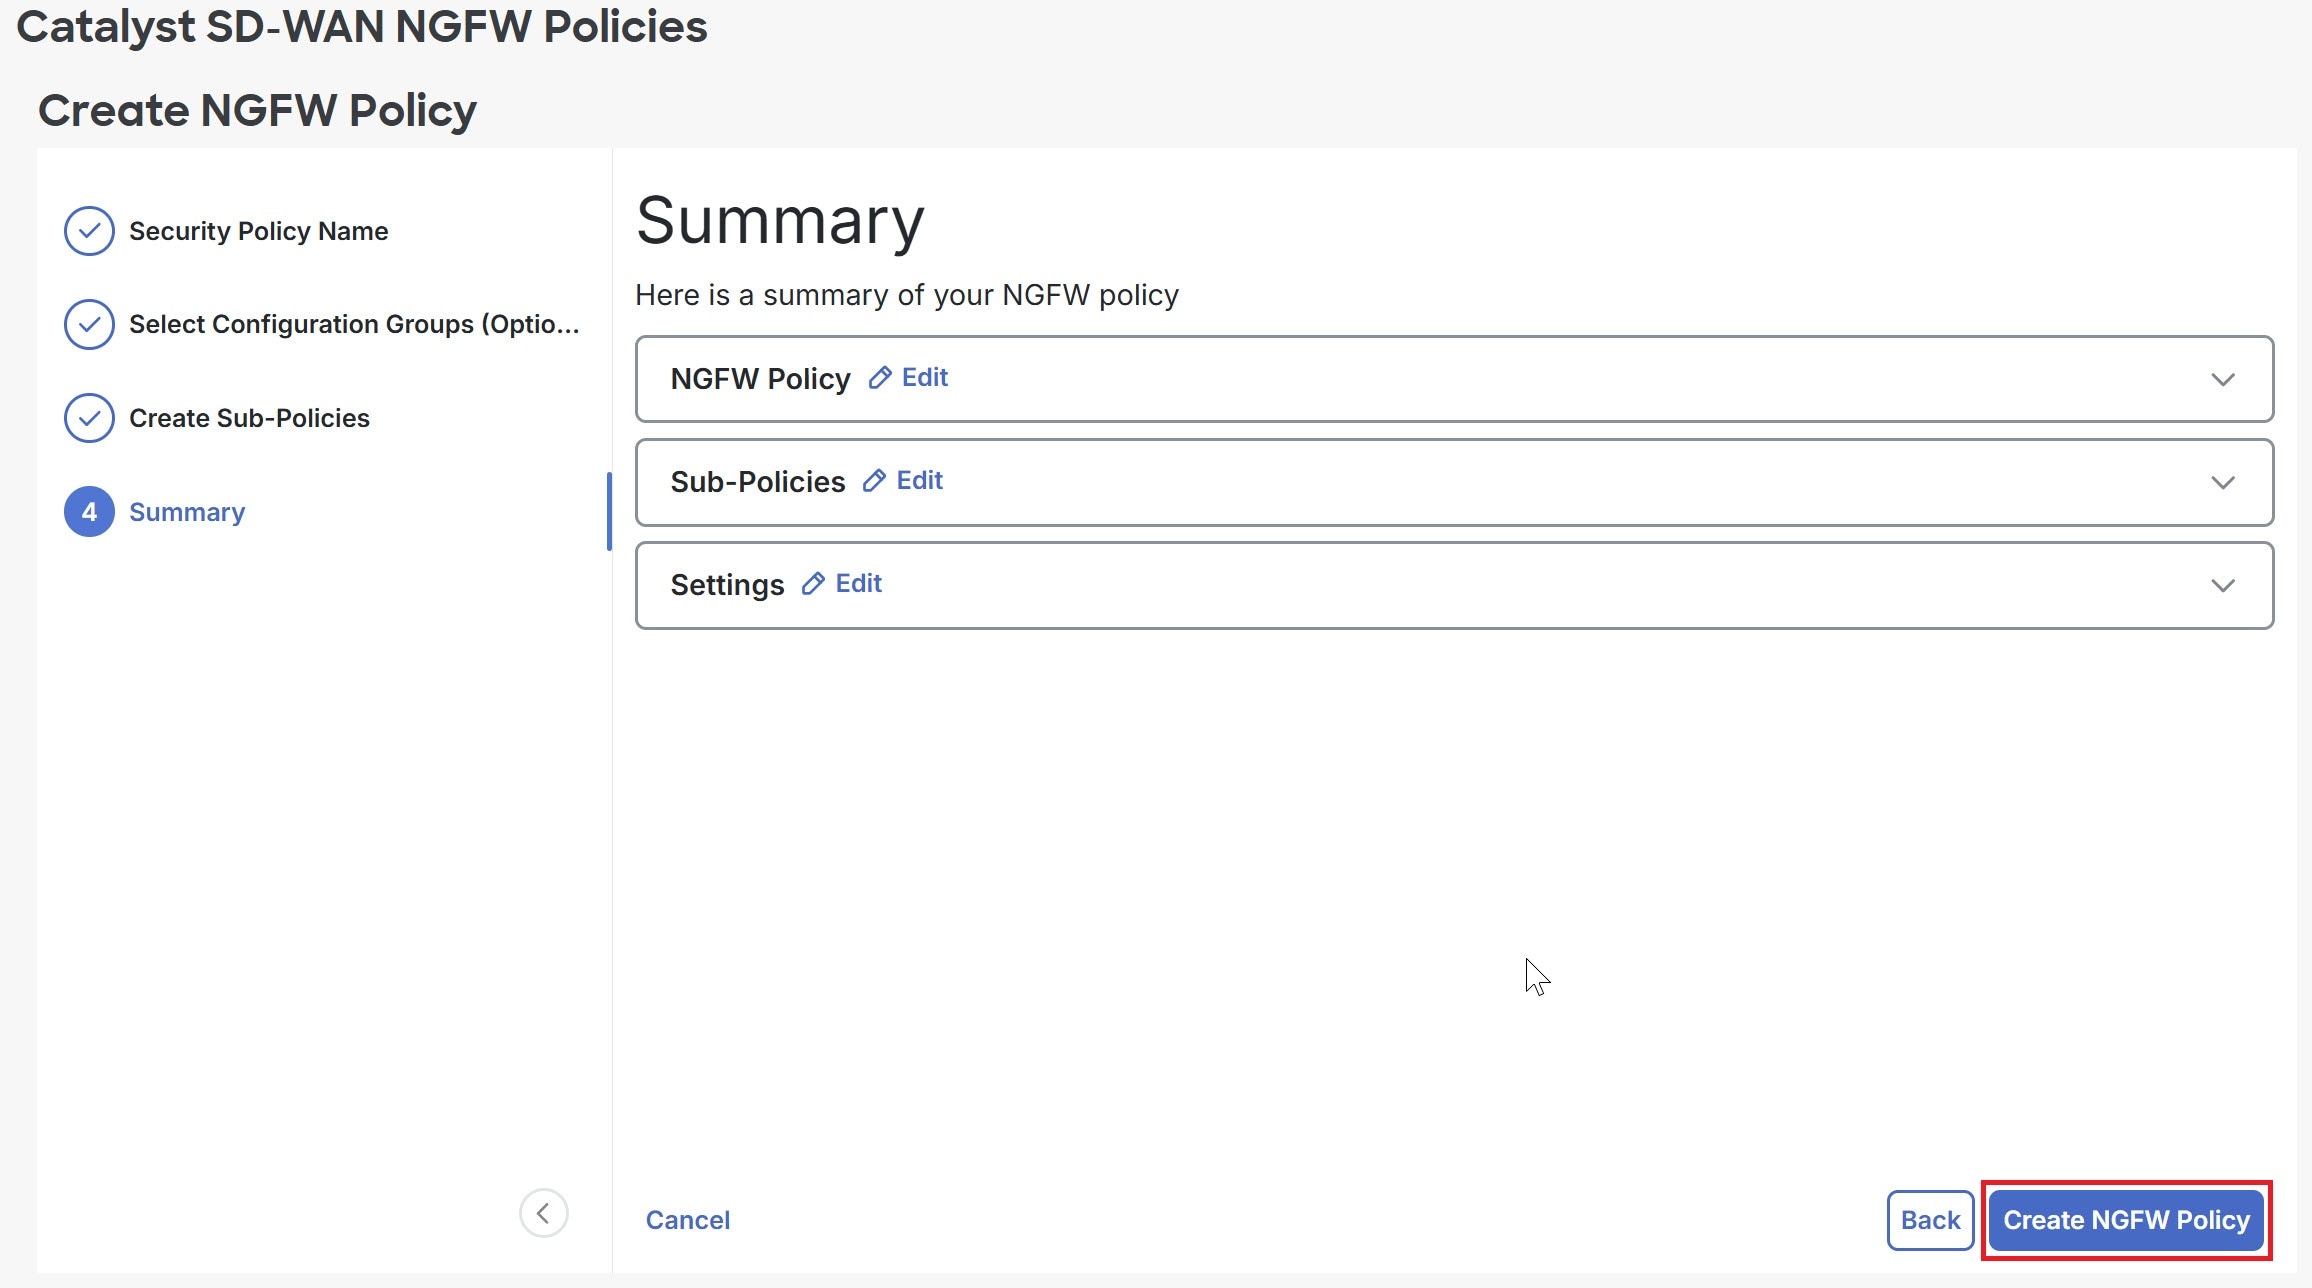The height and width of the screenshot is (1288, 2312).
Task: Click the checkmark icon for Create Sub-Policies
Action: pyautogui.click(x=89, y=418)
